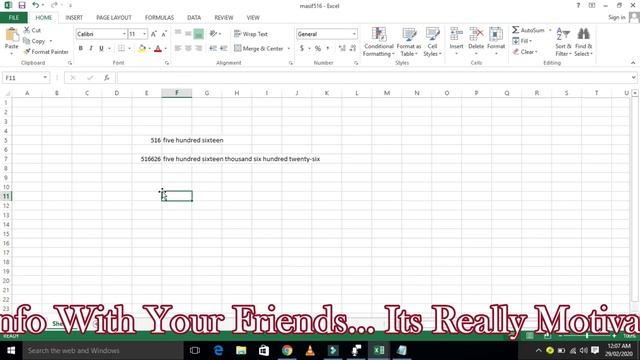Open the font size dropdown
This screenshot has height=360, width=640.
click(x=144, y=34)
